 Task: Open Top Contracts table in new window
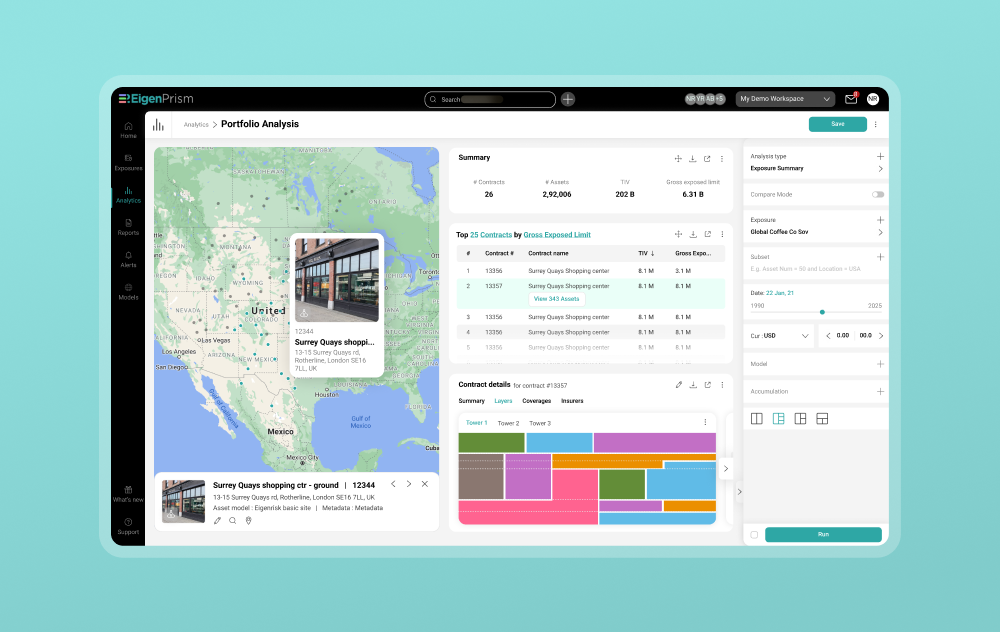tap(707, 235)
